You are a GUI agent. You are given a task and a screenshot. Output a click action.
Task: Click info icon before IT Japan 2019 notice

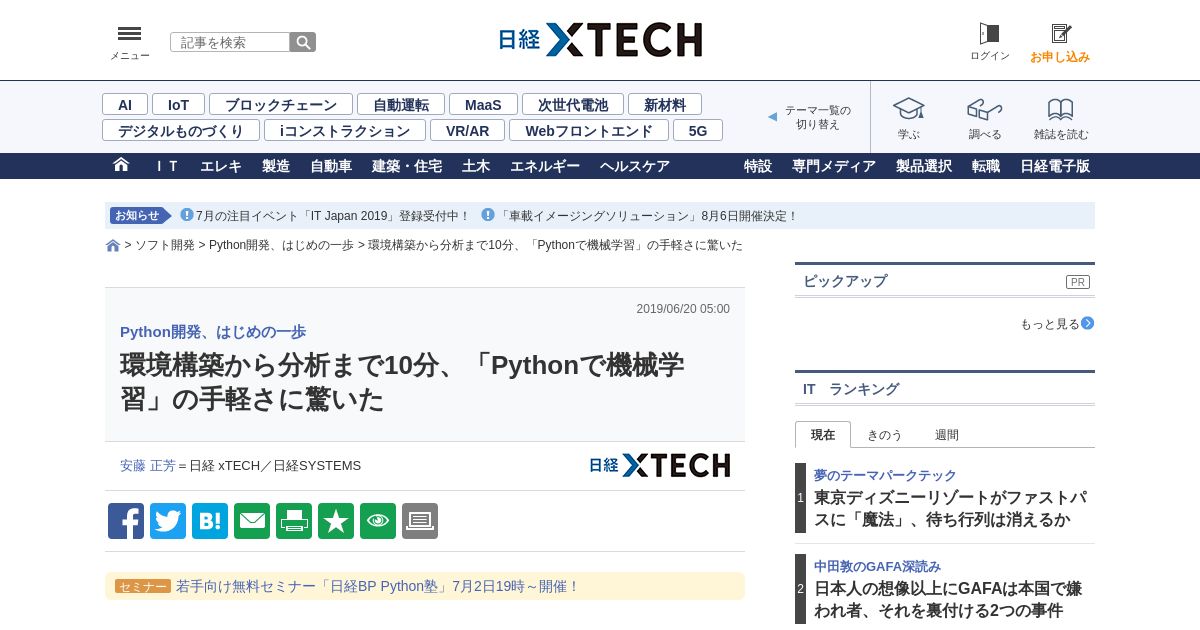[x=187, y=215]
